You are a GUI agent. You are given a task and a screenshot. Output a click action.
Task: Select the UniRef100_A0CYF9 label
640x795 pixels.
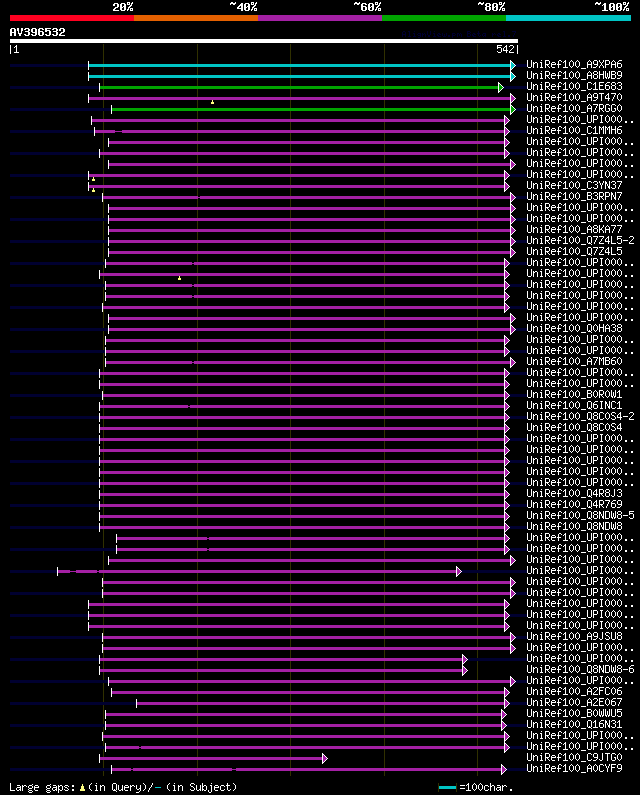coord(574,769)
